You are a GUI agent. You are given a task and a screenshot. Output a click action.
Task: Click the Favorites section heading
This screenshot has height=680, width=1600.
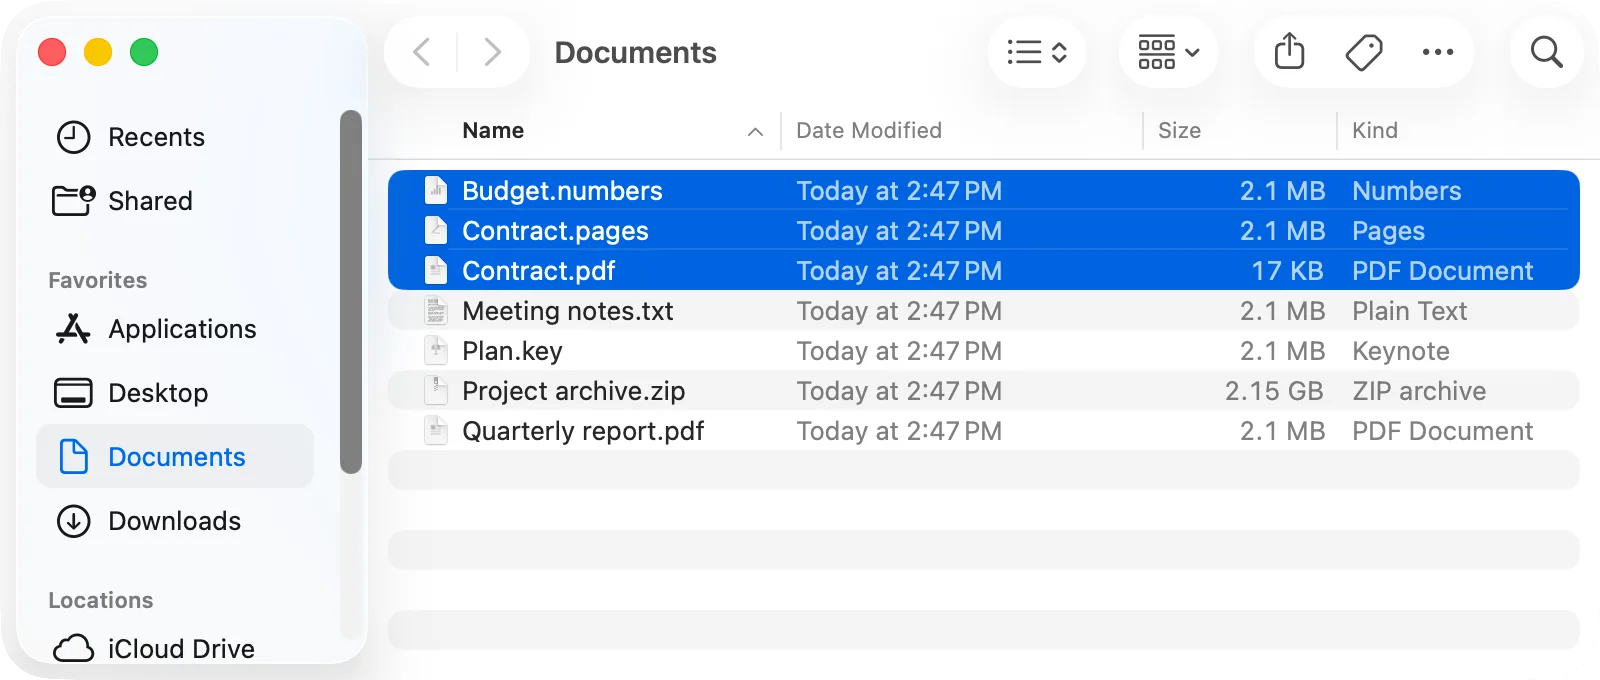(98, 280)
